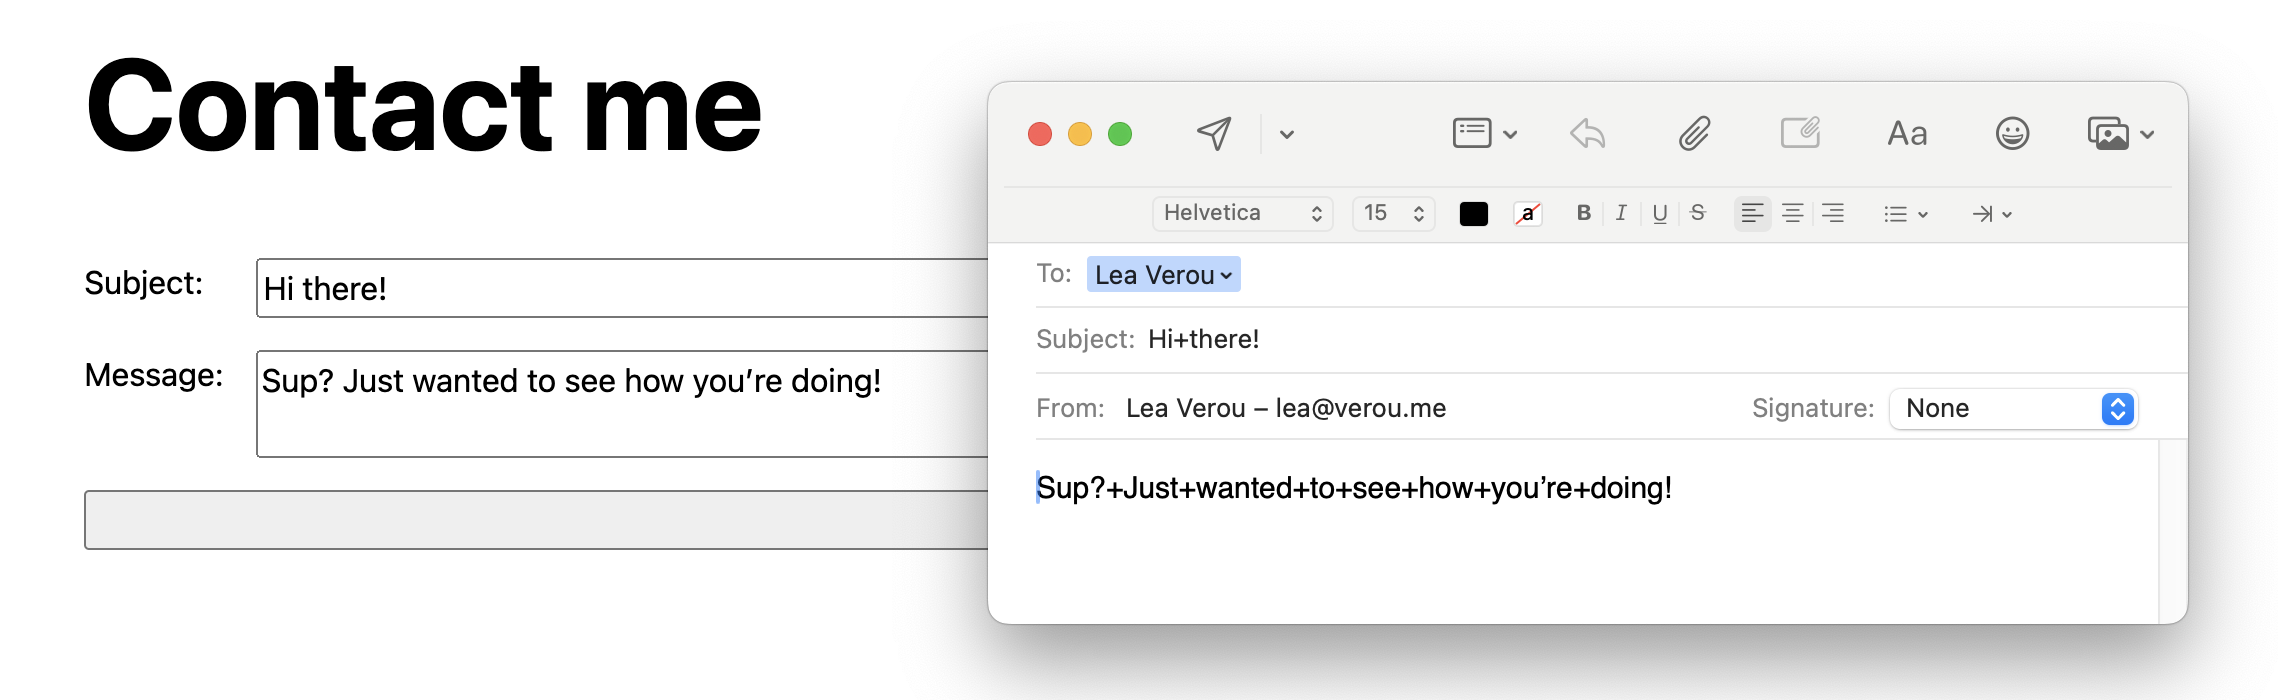Toggle underline text formatting
Screen dimensions: 2278x700
(1660, 213)
